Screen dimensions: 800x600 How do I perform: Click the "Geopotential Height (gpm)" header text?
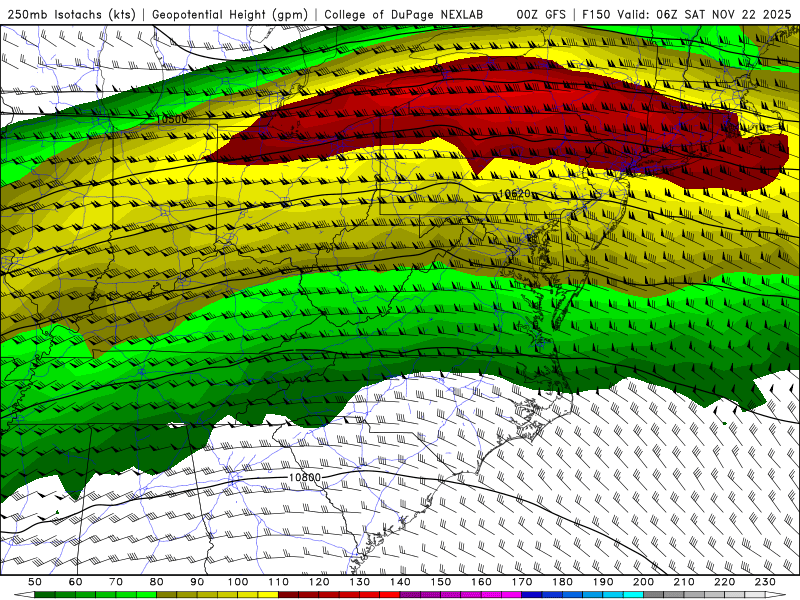click(230, 14)
